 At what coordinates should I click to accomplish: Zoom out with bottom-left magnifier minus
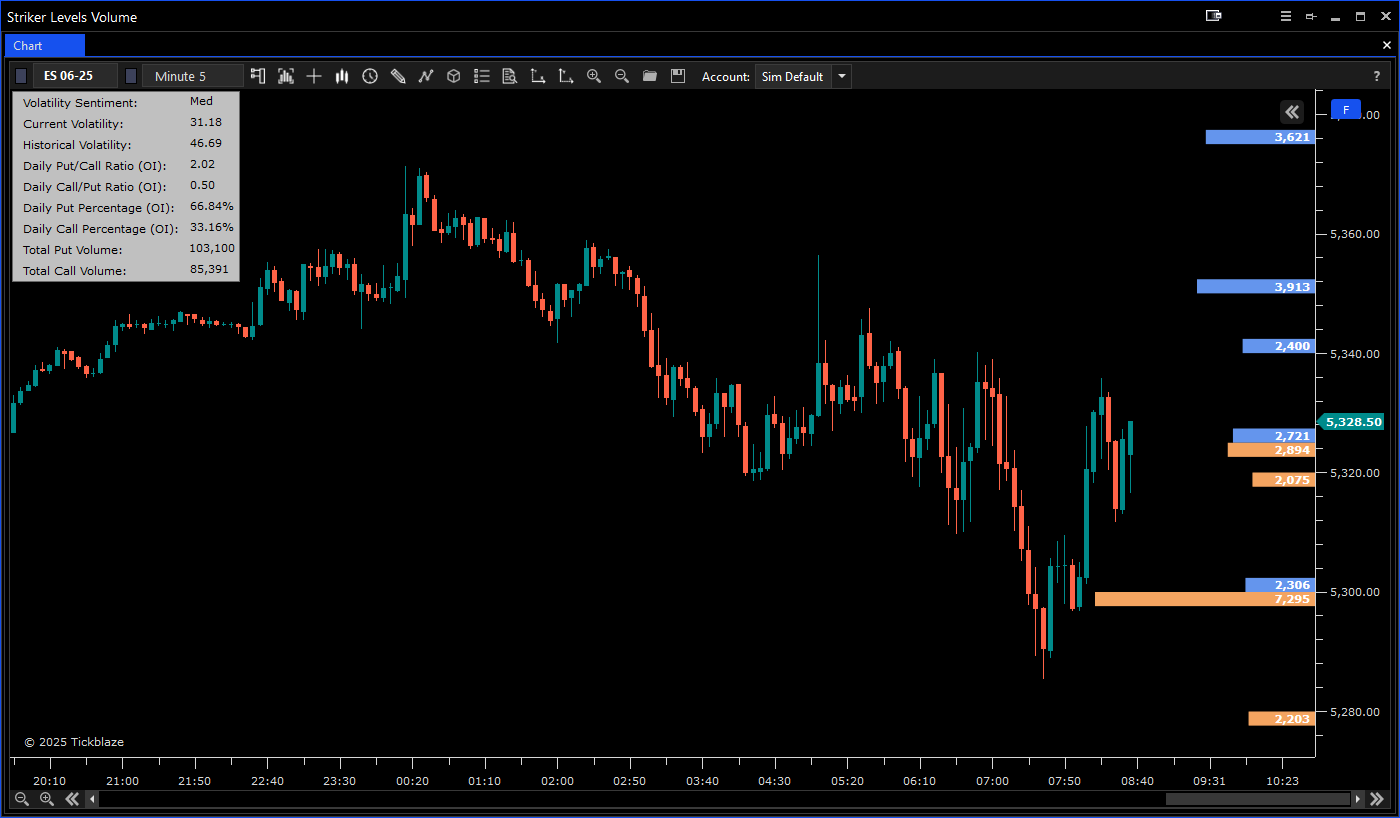click(21, 799)
